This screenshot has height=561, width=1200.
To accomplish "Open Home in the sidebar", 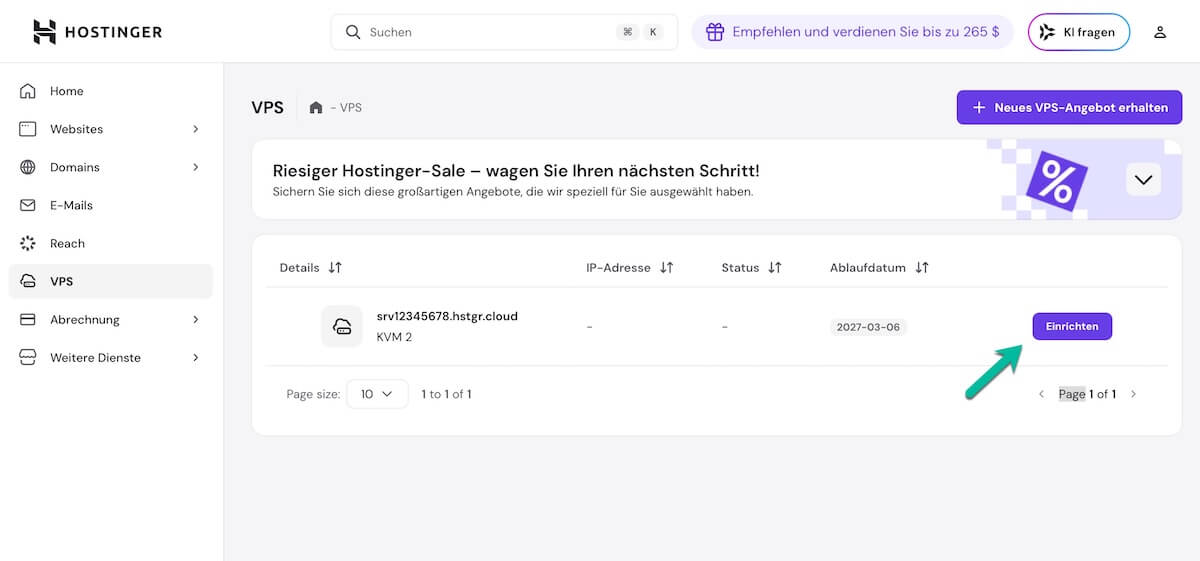I will [110, 91].
